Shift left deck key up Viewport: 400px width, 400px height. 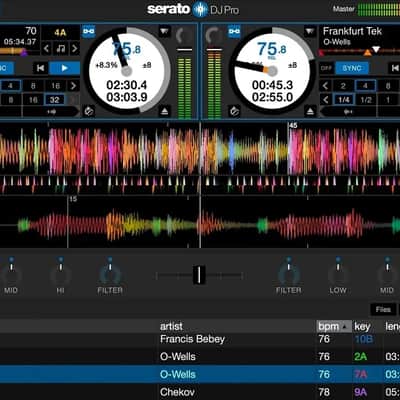[75, 49]
